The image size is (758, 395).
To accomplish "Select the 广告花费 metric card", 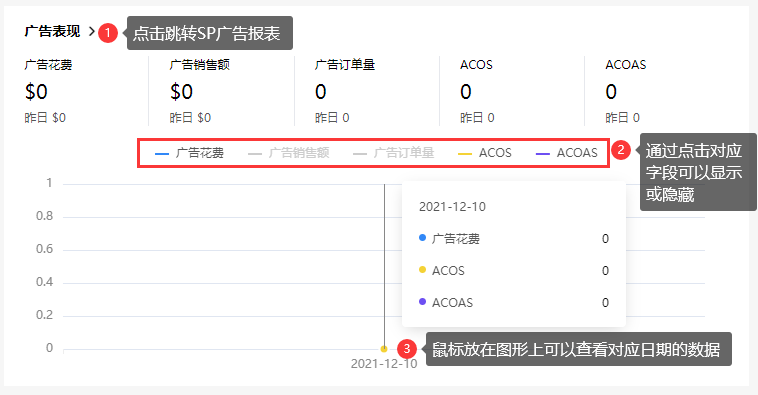I will [x=82, y=91].
